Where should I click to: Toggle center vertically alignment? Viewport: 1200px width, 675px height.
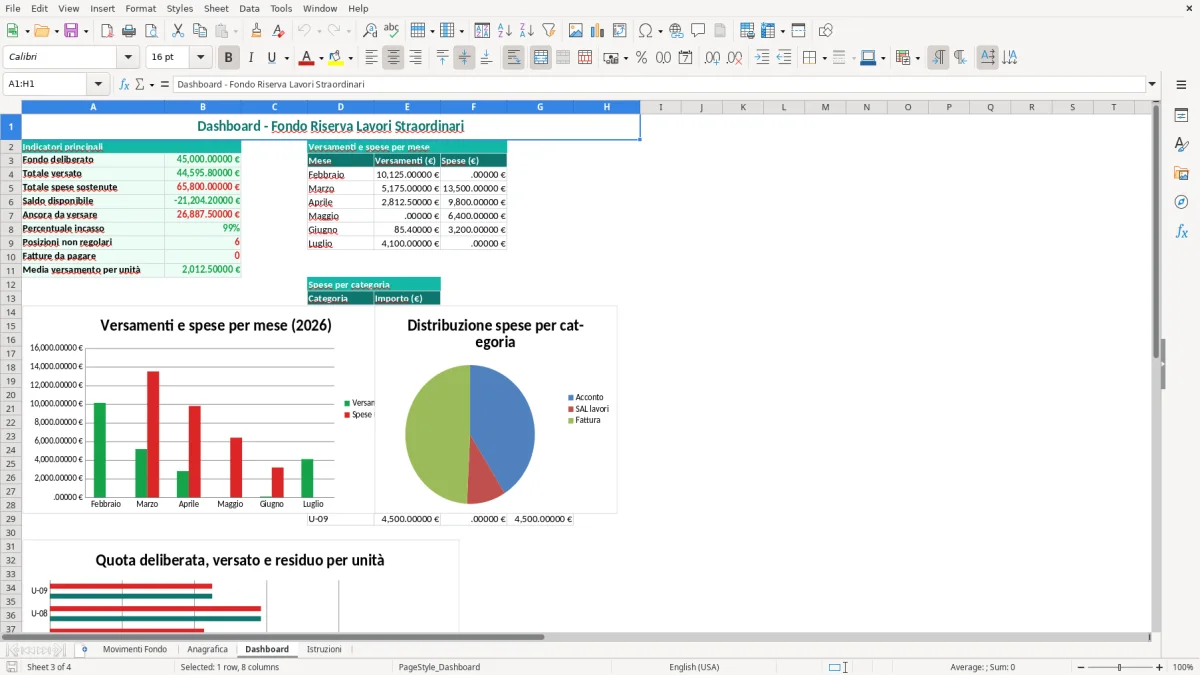tap(464, 58)
